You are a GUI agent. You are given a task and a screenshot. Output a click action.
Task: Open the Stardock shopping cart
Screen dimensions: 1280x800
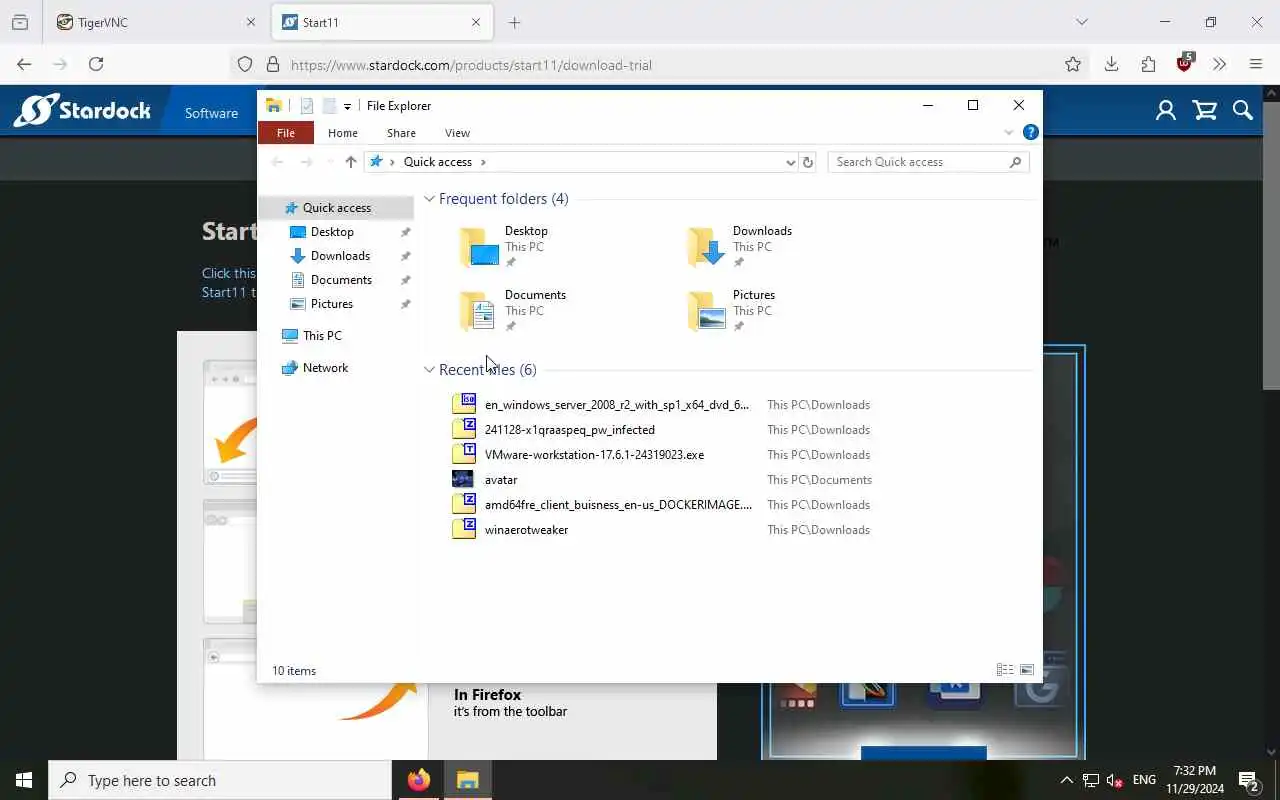(1205, 111)
